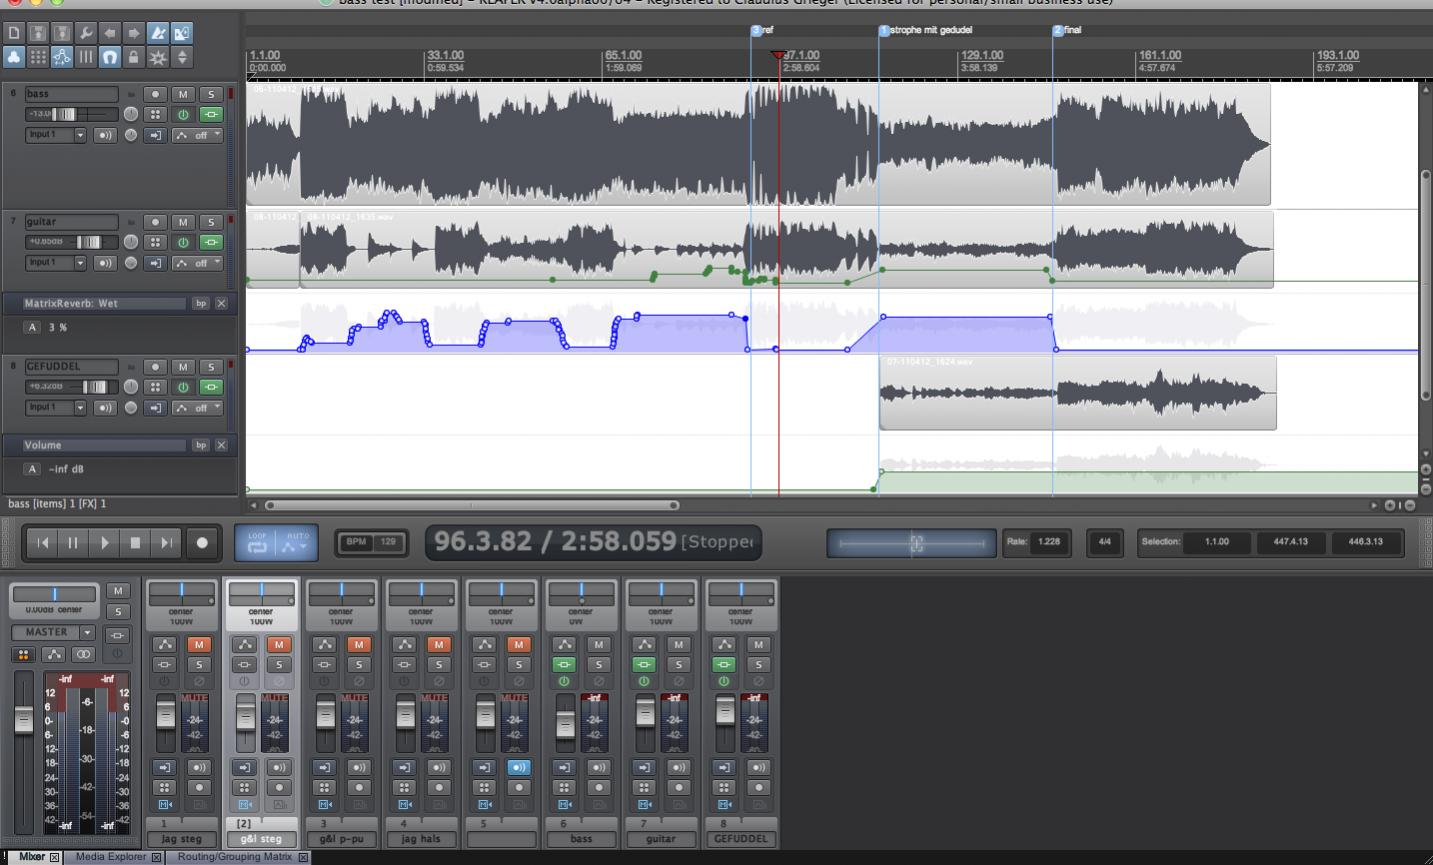Viewport: 1433px width, 865px height.
Task: Toggle snap with the magnet icon
Action: pyautogui.click(x=110, y=57)
